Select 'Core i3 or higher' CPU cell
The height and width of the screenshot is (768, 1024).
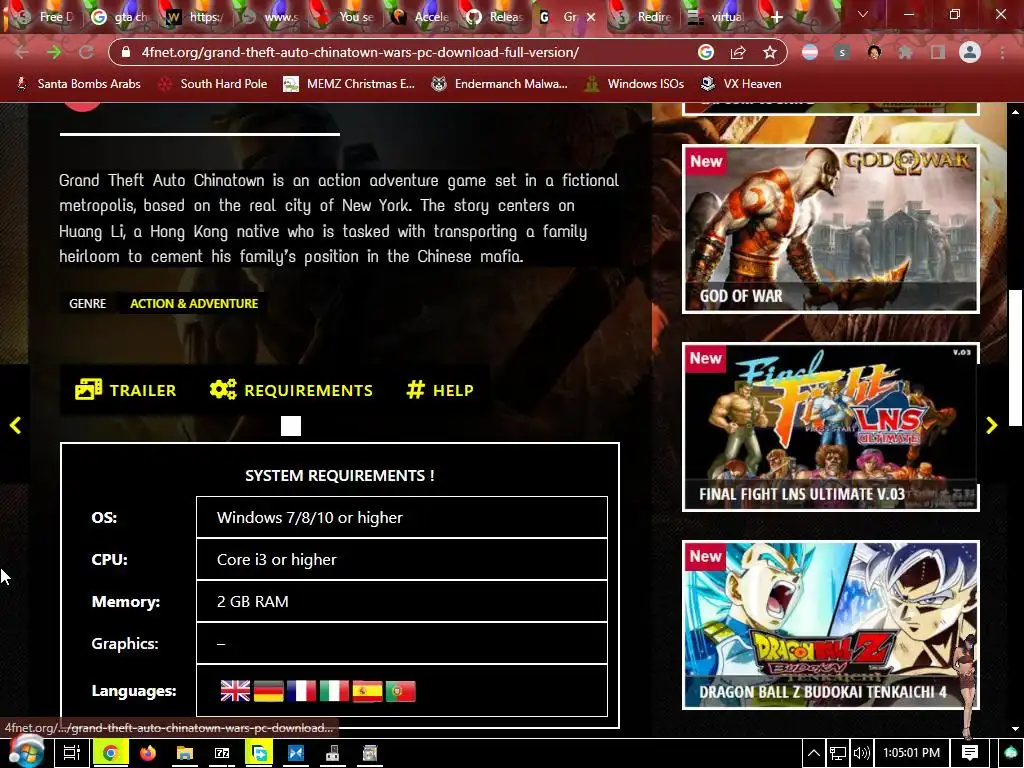pos(402,559)
